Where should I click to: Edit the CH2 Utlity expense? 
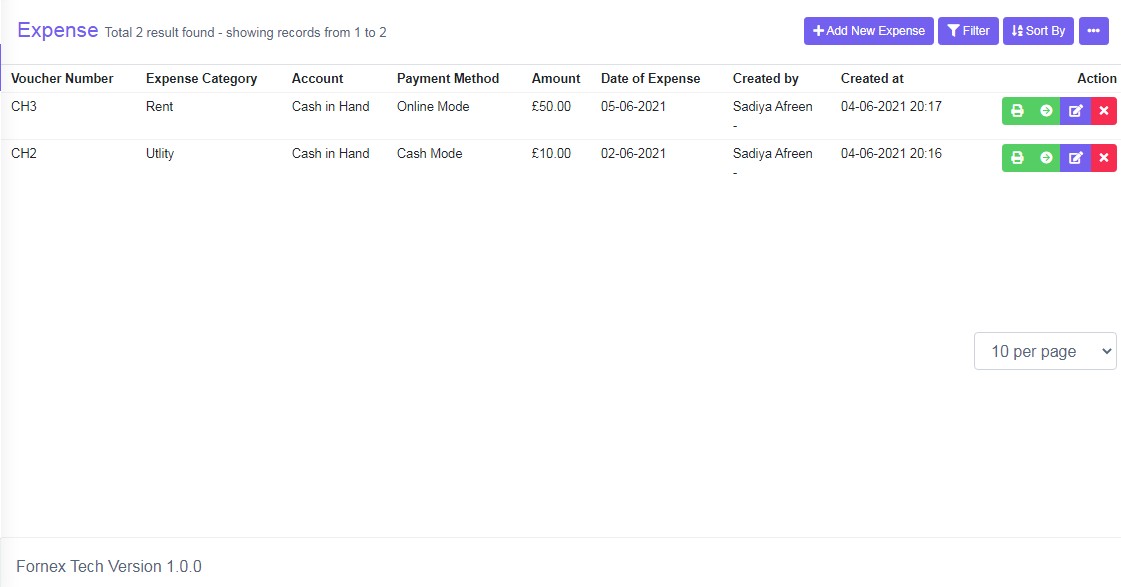click(1075, 158)
